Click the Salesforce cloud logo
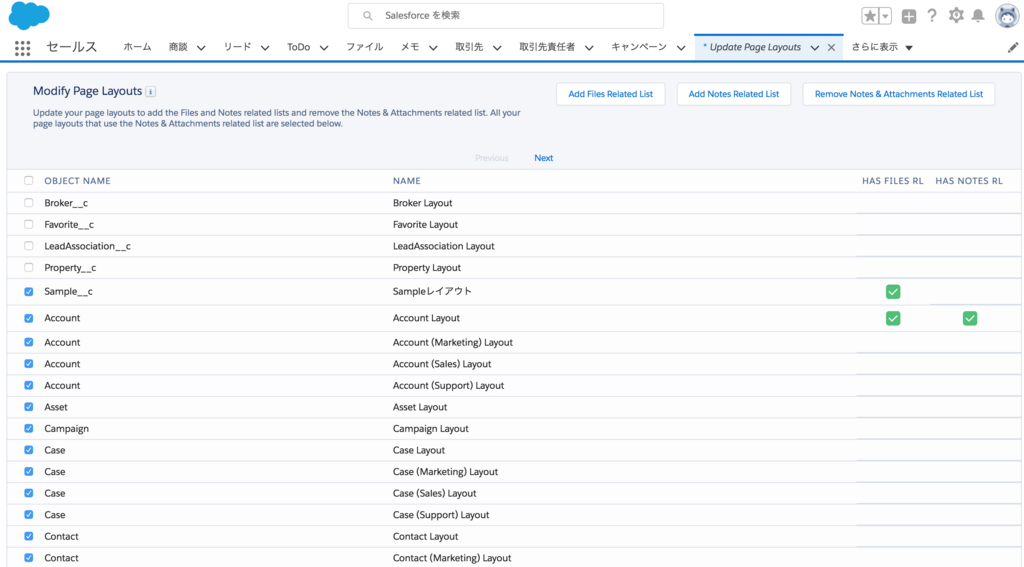This screenshot has width=1024, height=567. (x=29, y=16)
